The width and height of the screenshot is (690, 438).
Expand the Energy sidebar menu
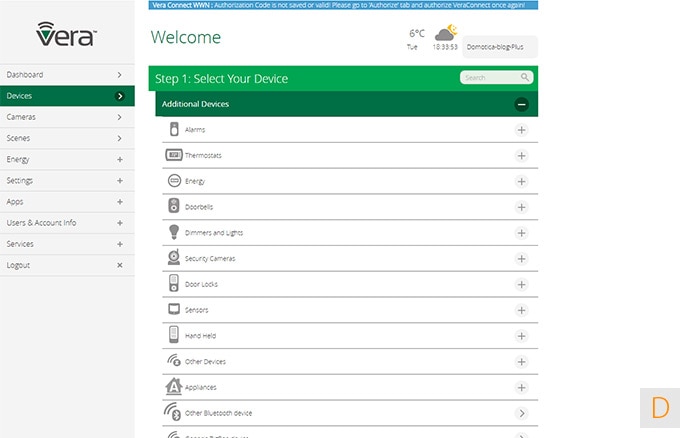coord(67,159)
